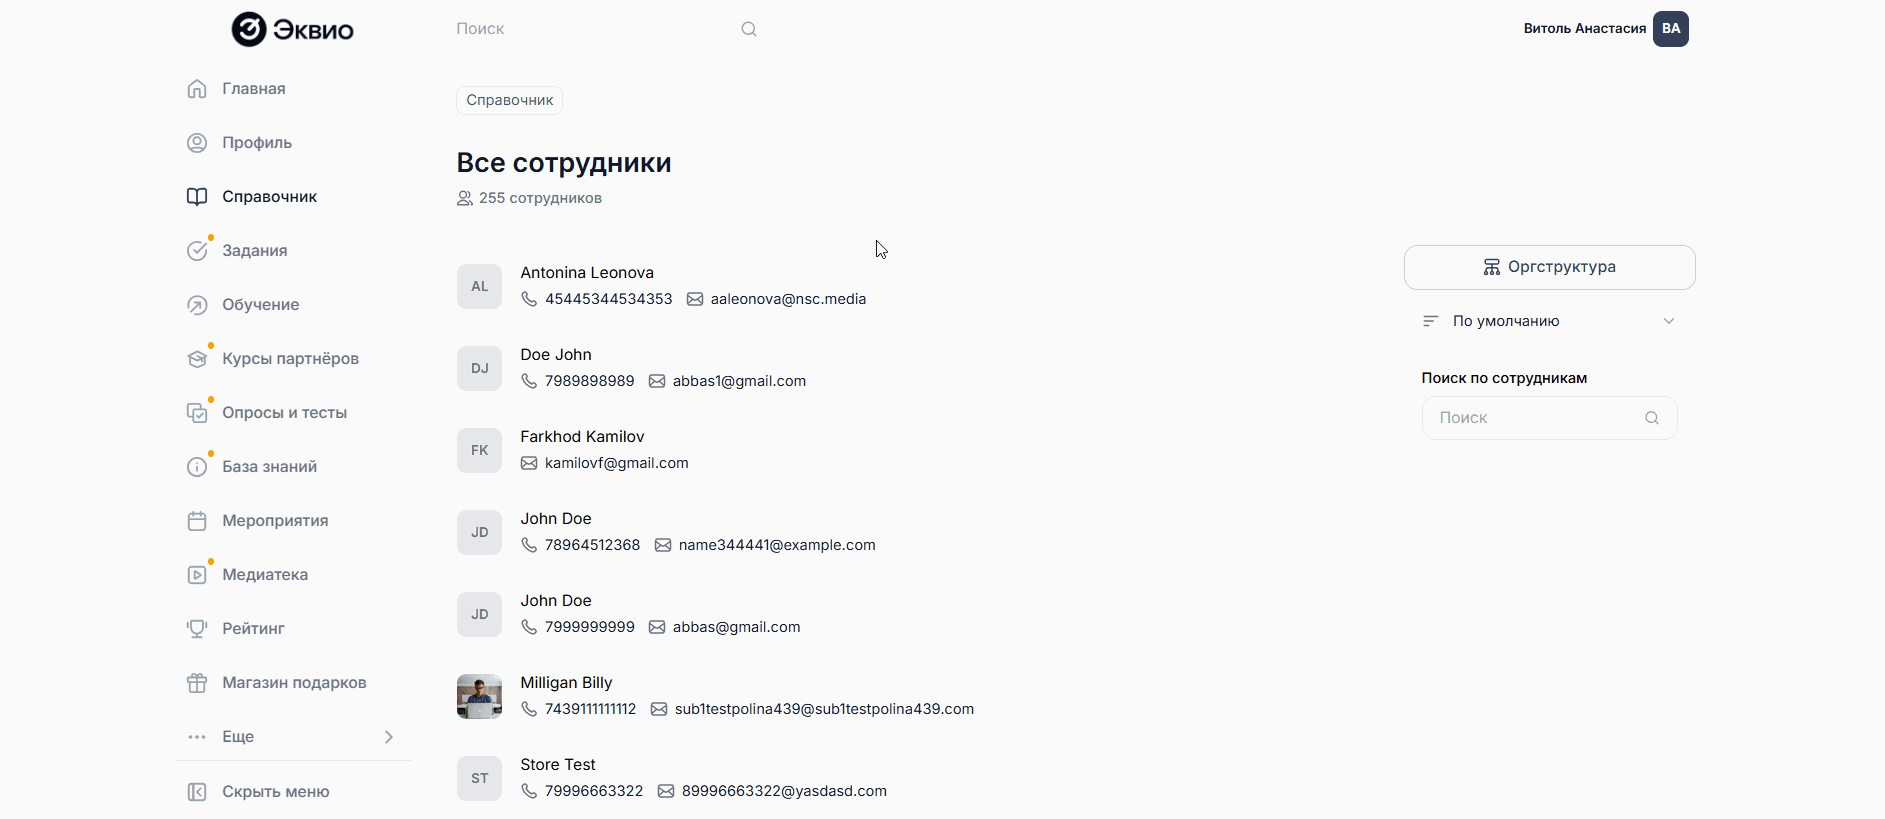The width and height of the screenshot is (1885, 819).
Task: Click the Медиатека play icon
Action: (x=197, y=575)
